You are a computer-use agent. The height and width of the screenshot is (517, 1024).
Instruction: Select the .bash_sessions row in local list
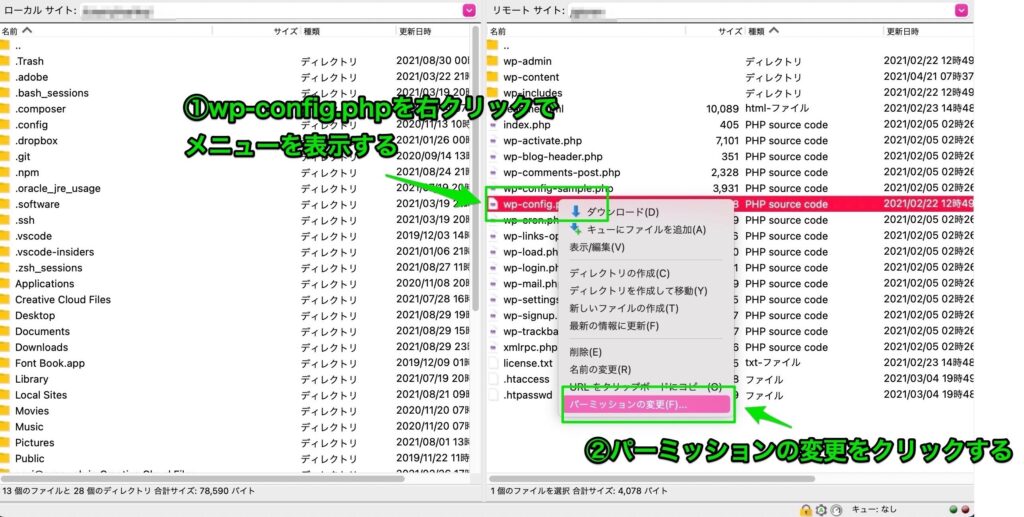click(x=236, y=93)
